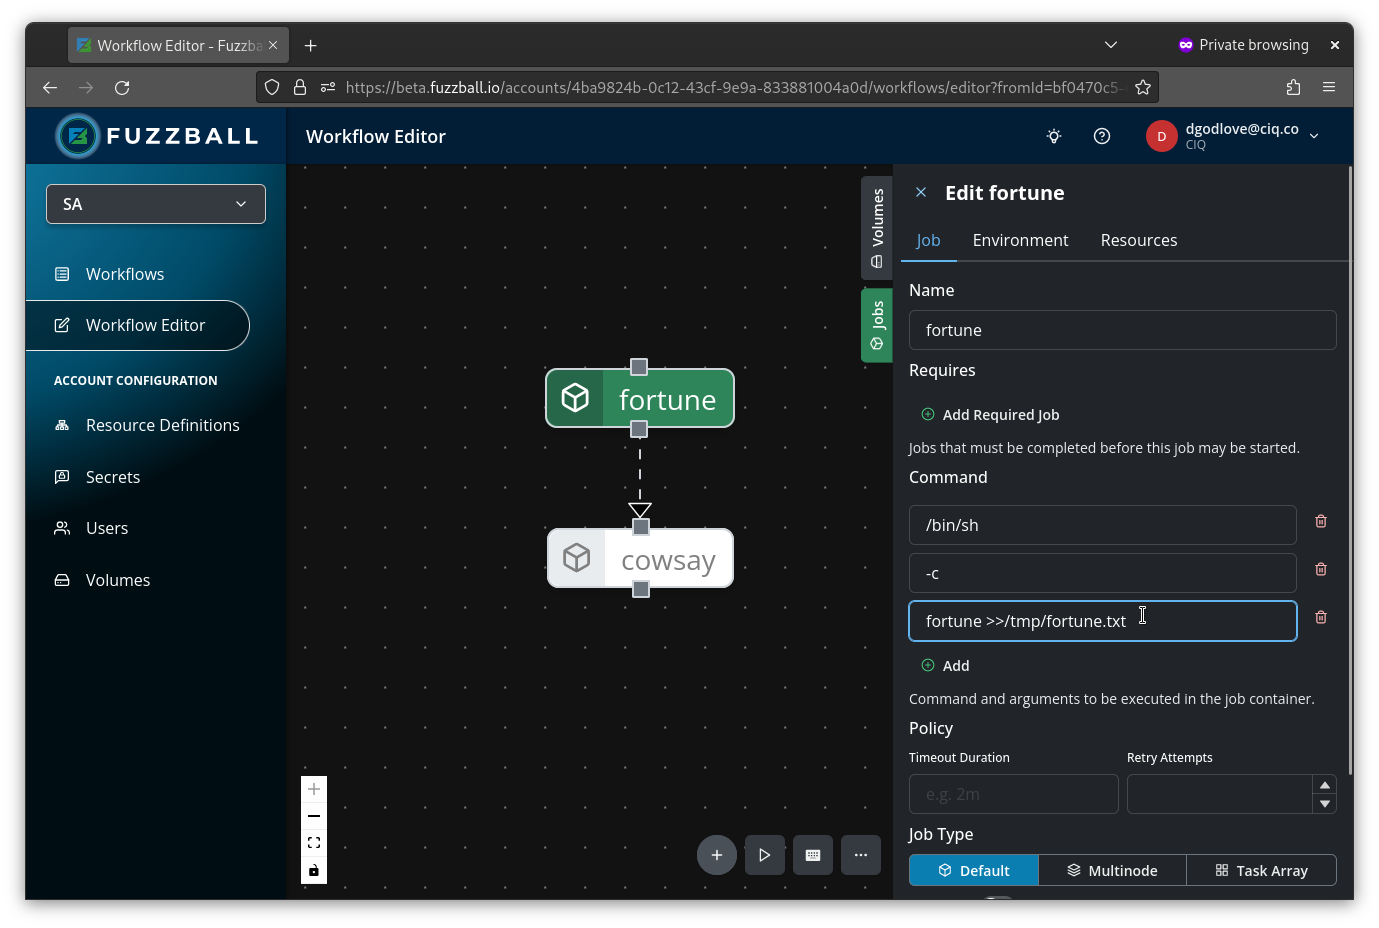Expand the vertical Volumes side tab

[877, 228]
